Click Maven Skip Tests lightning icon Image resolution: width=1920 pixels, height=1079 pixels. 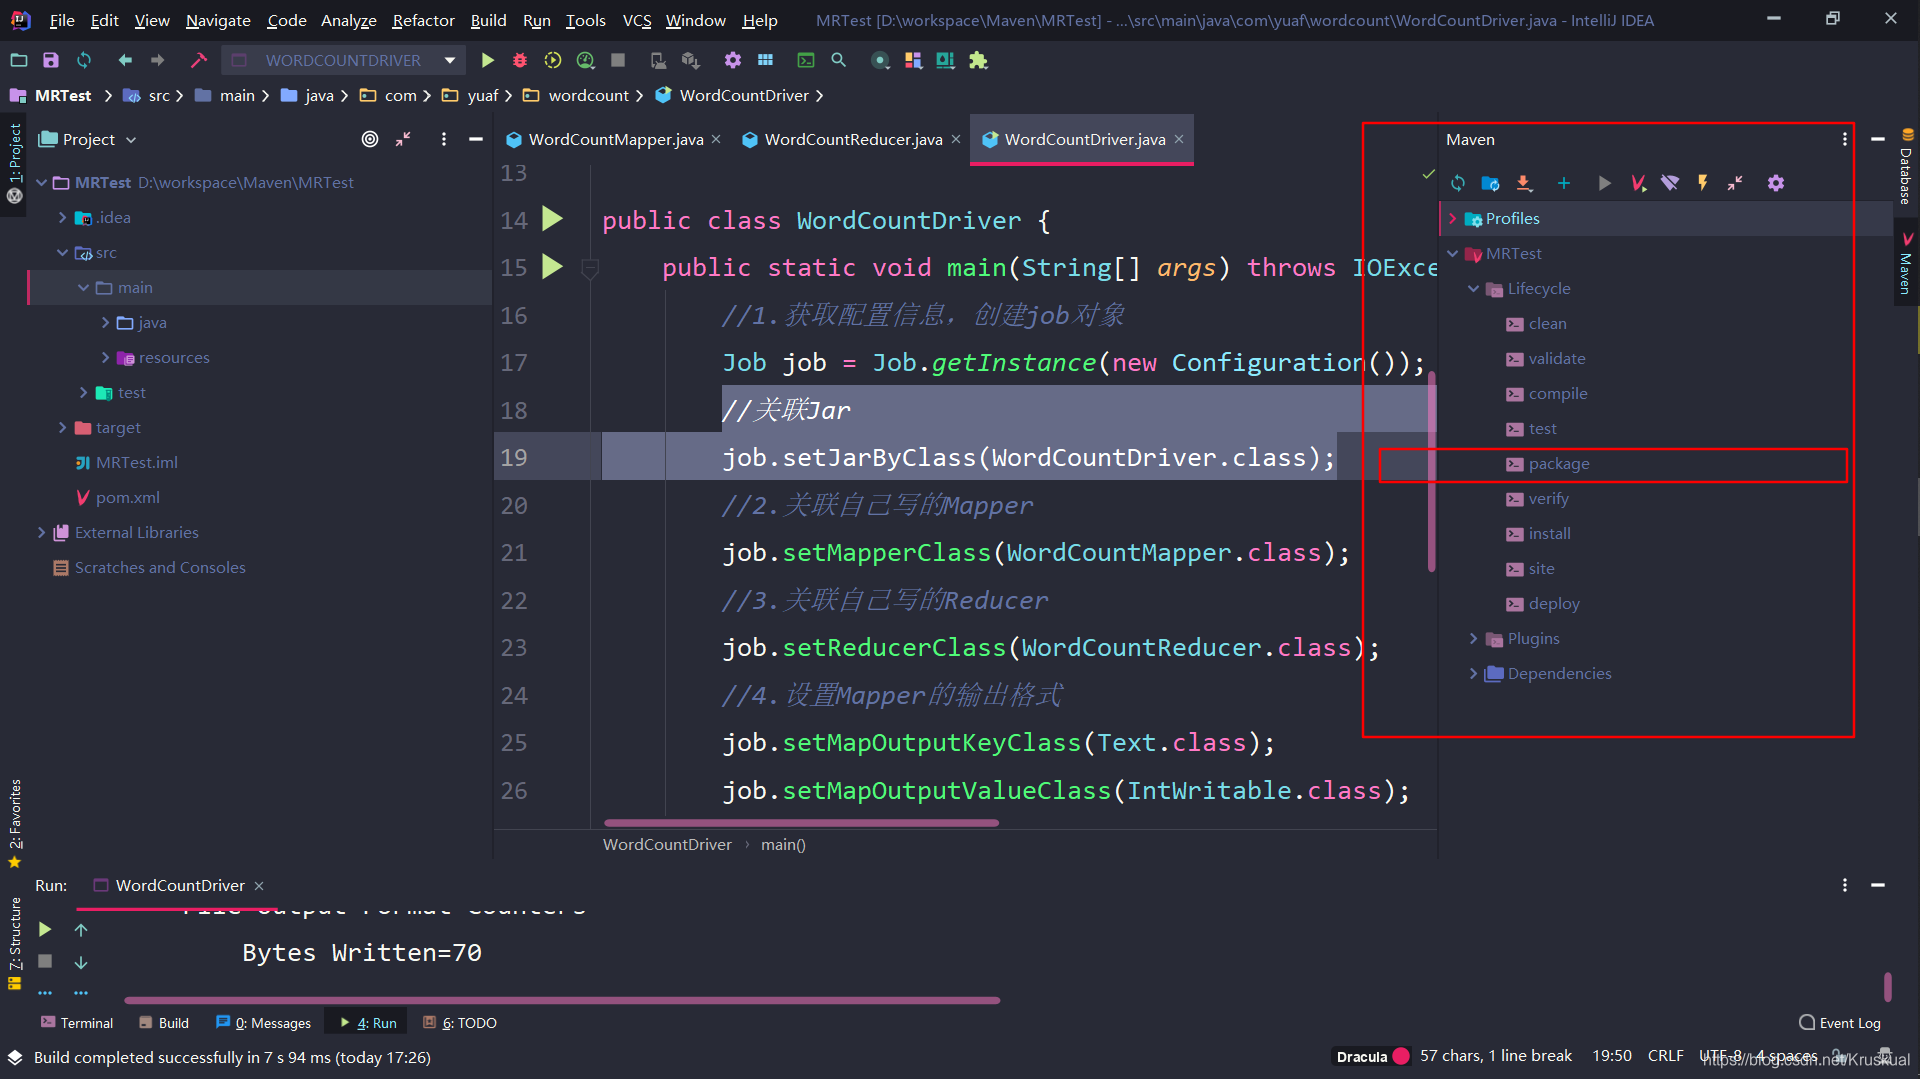1703,183
